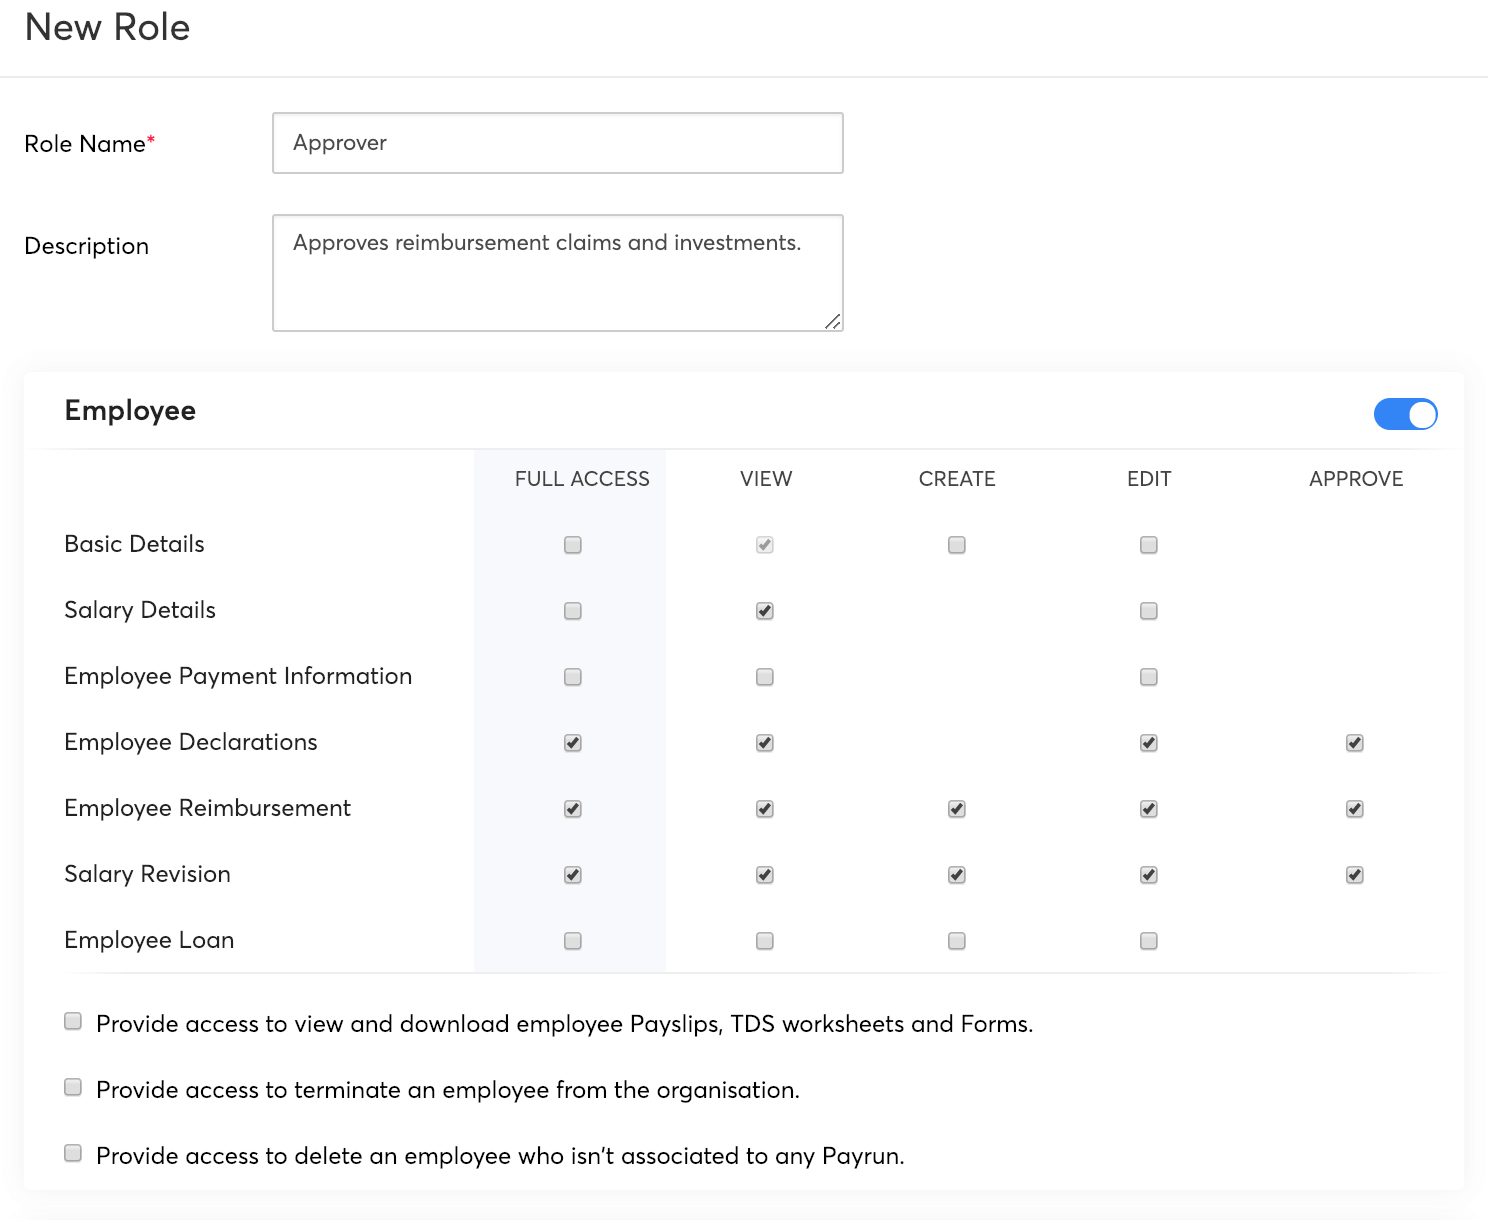
Task: Uncheck Approve for Salary Revision
Action: 1355,875
